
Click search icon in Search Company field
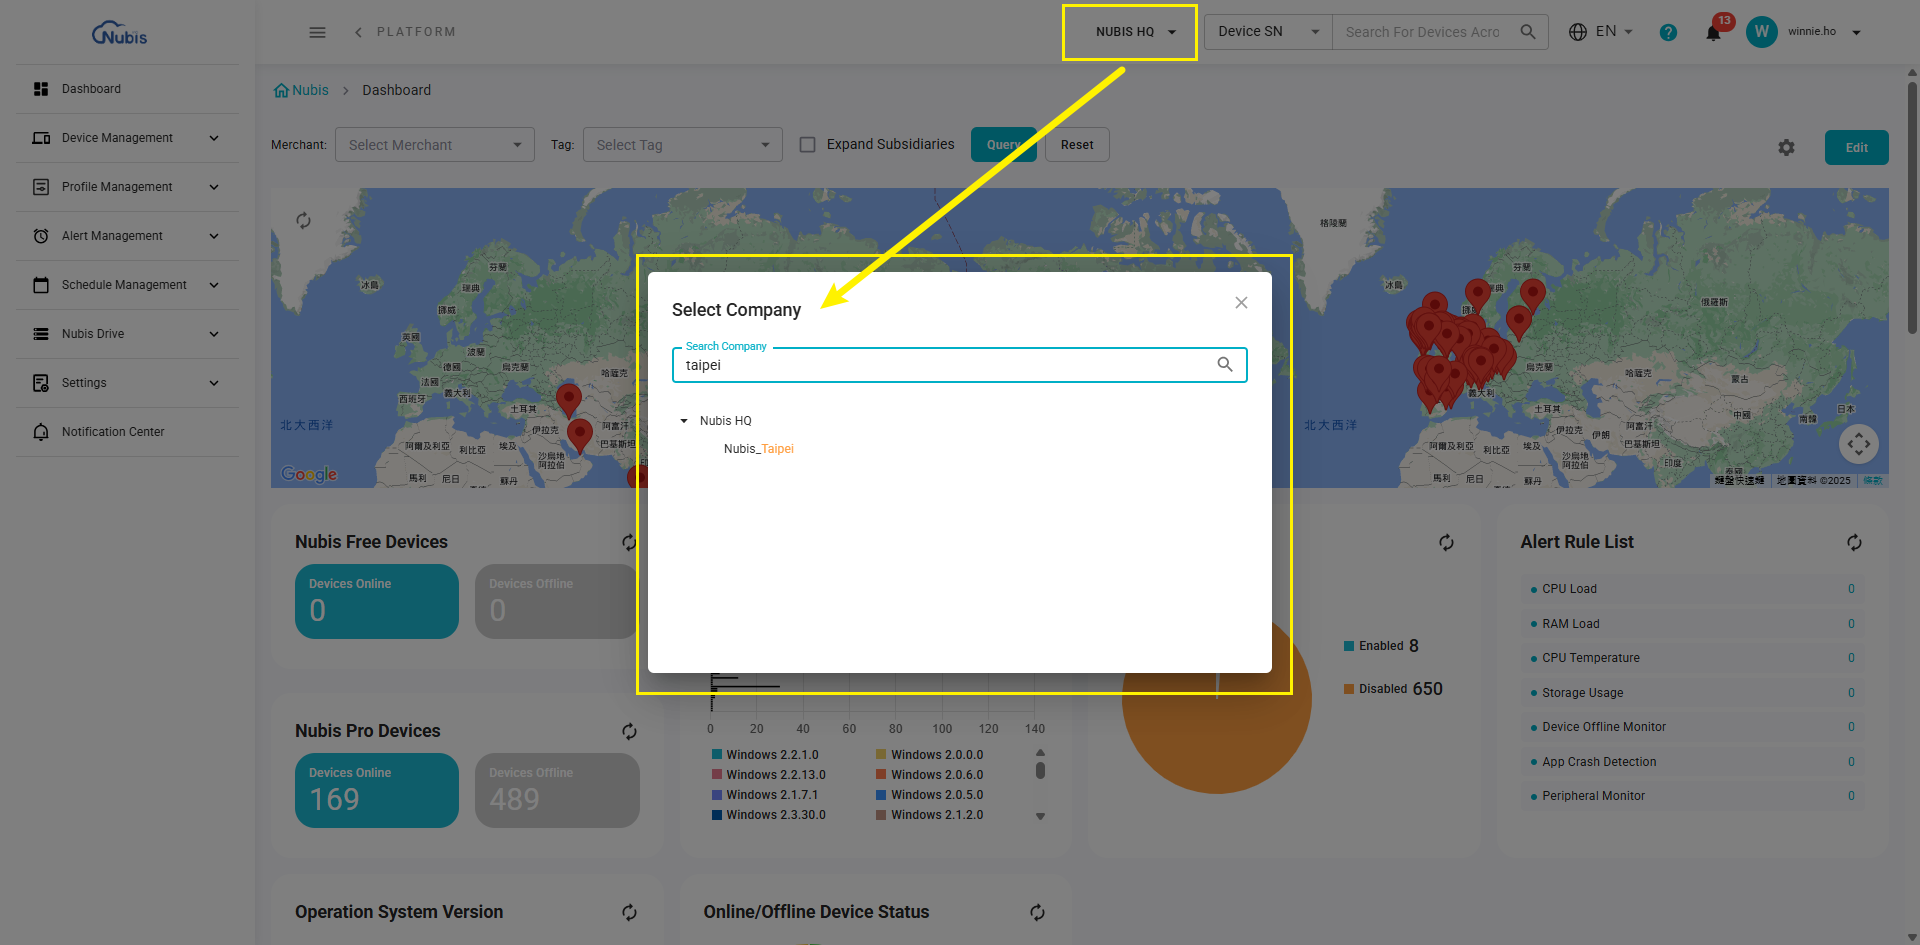pyautogui.click(x=1225, y=365)
